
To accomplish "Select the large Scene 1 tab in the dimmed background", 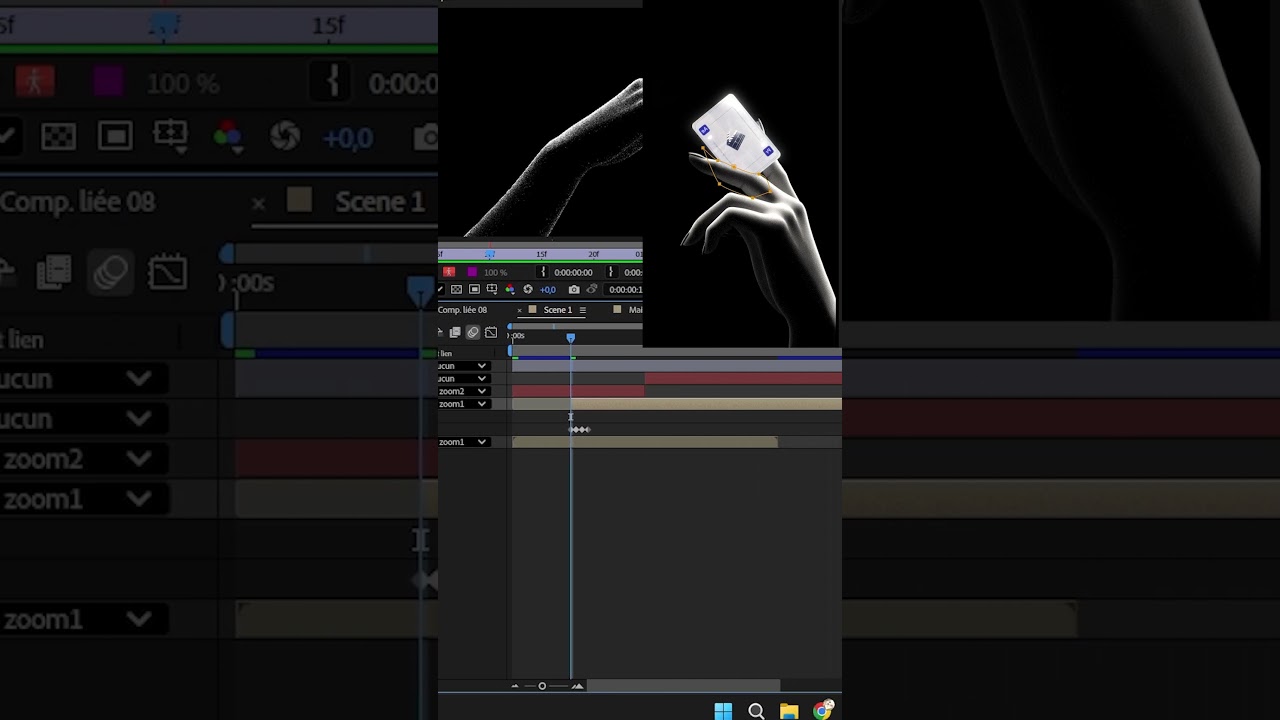I will [x=380, y=202].
